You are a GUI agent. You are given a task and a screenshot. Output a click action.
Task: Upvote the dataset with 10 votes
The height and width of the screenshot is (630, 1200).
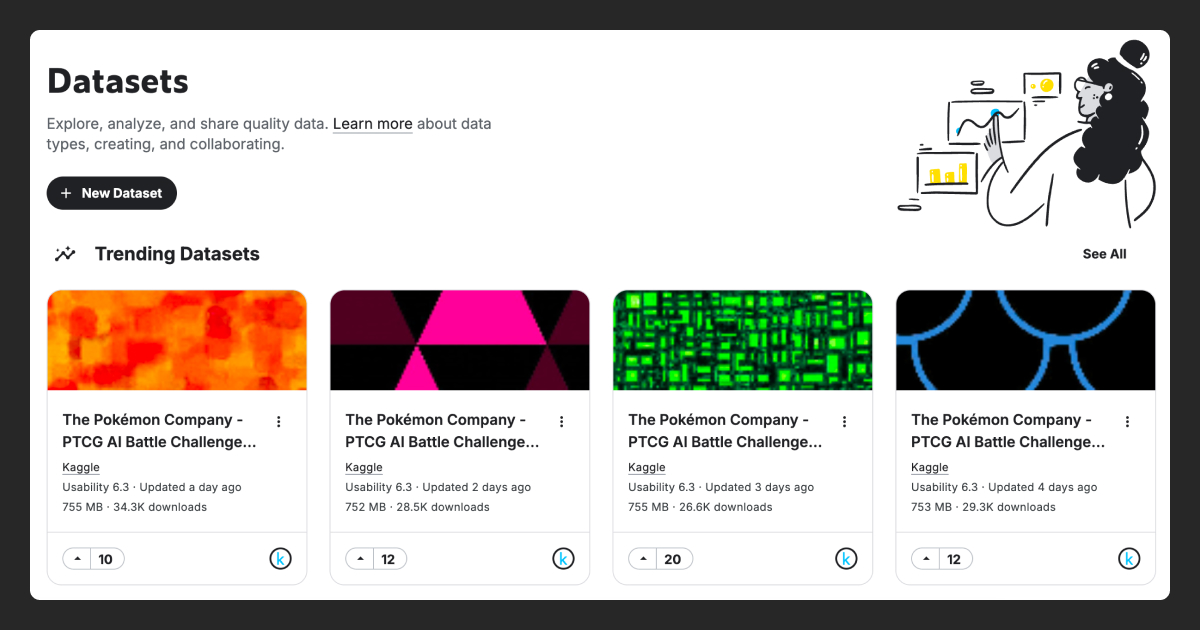tap(77, 559)
